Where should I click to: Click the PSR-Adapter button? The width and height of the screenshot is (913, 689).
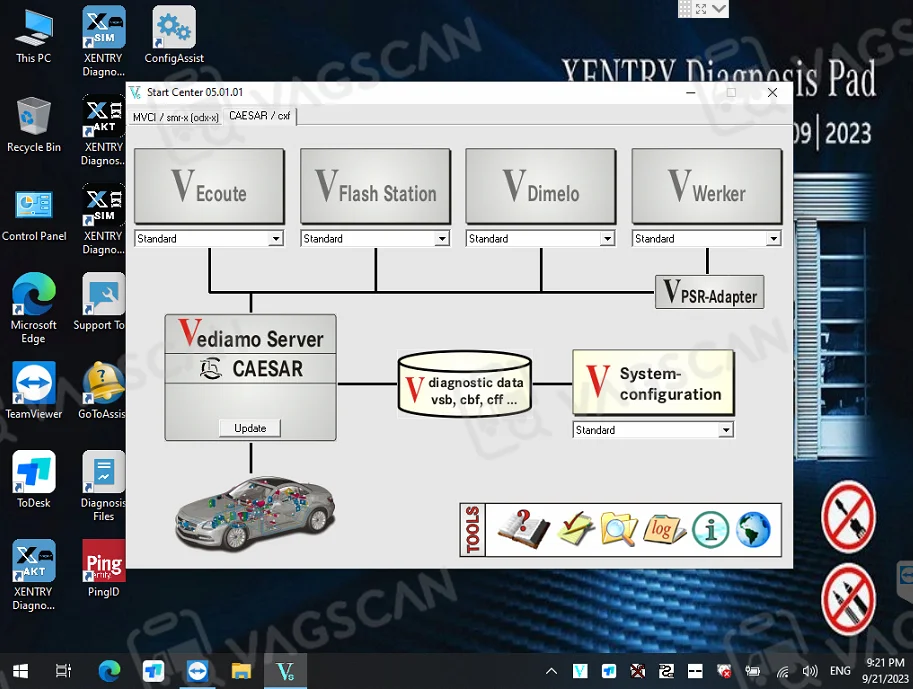[709, 293]
